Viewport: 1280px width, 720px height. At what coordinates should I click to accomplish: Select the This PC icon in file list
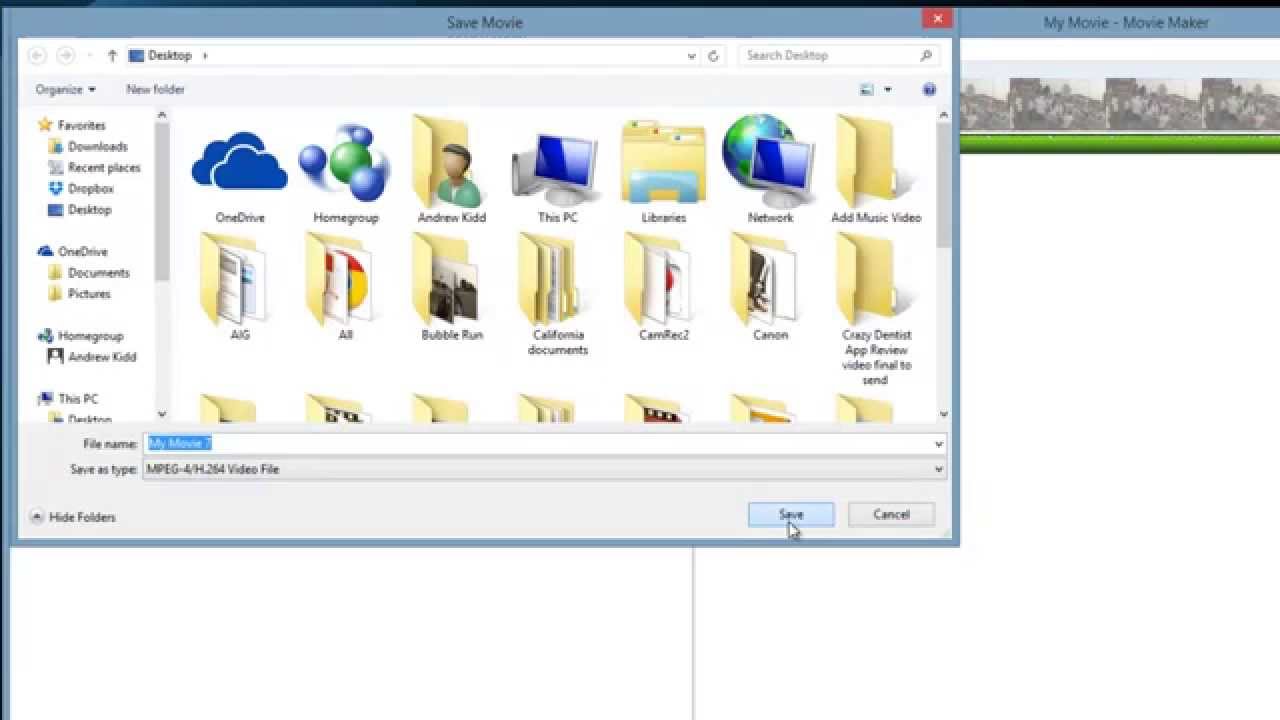click(x=557, y=168)
